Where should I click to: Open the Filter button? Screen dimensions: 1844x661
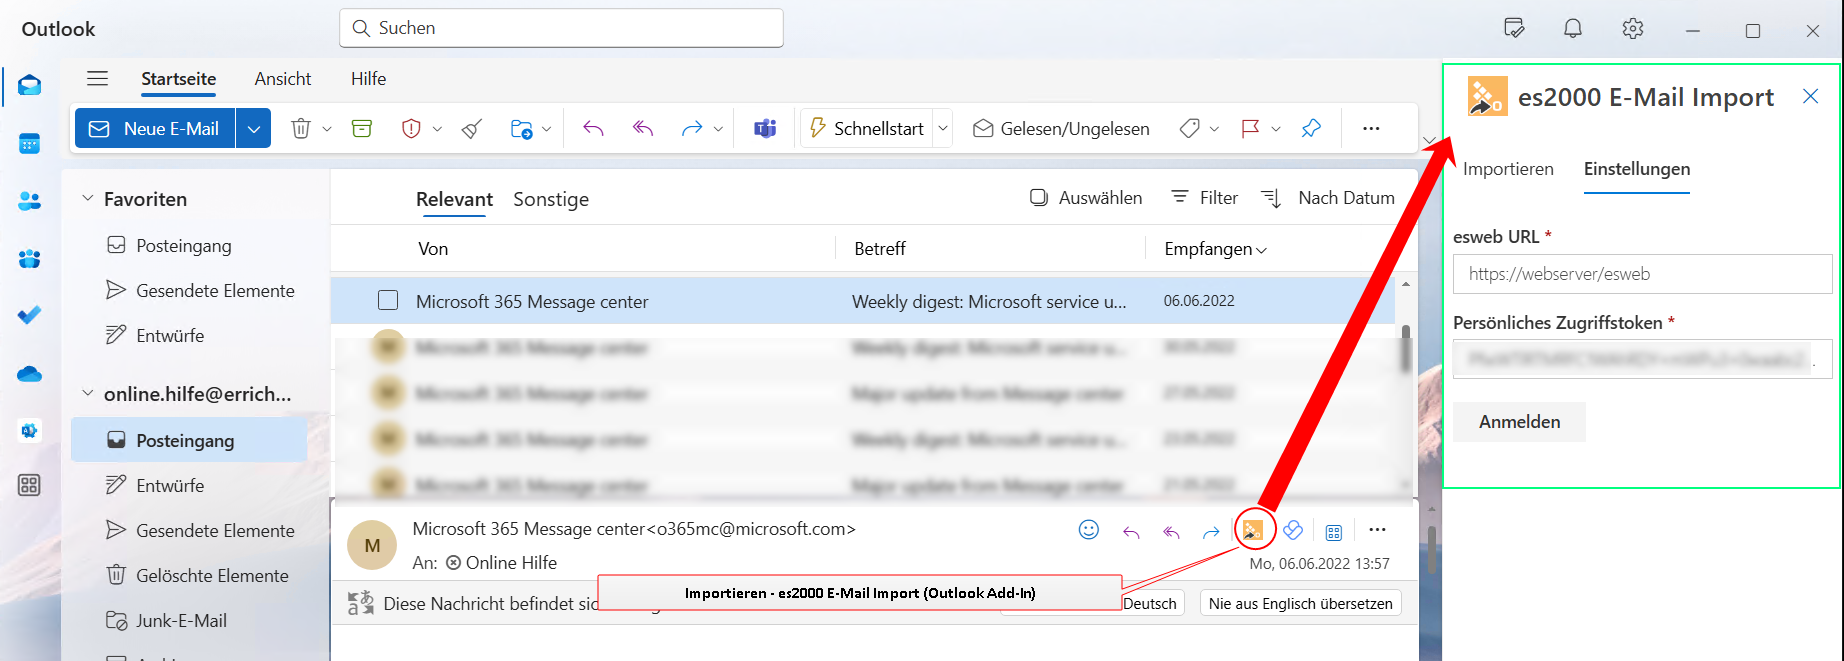pyautogui.click(x=1204, y=198)
